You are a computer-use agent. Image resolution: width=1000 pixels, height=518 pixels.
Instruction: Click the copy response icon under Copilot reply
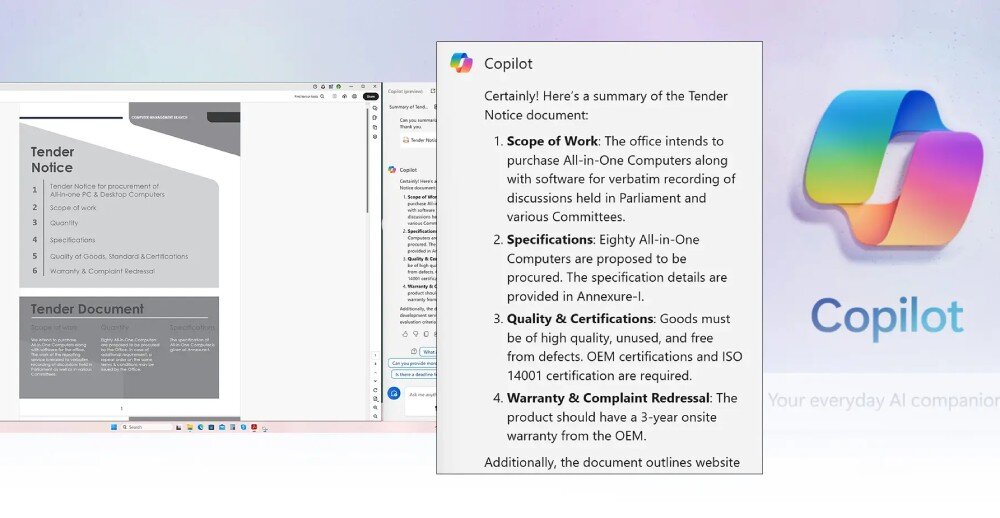point(426,334)
